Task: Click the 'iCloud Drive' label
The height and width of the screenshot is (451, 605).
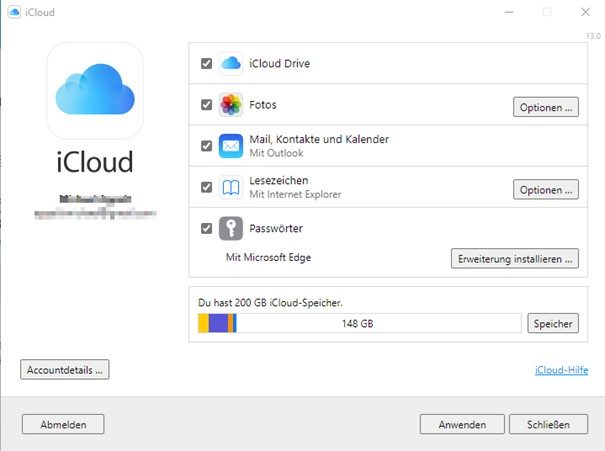Action: click(279, 63)
